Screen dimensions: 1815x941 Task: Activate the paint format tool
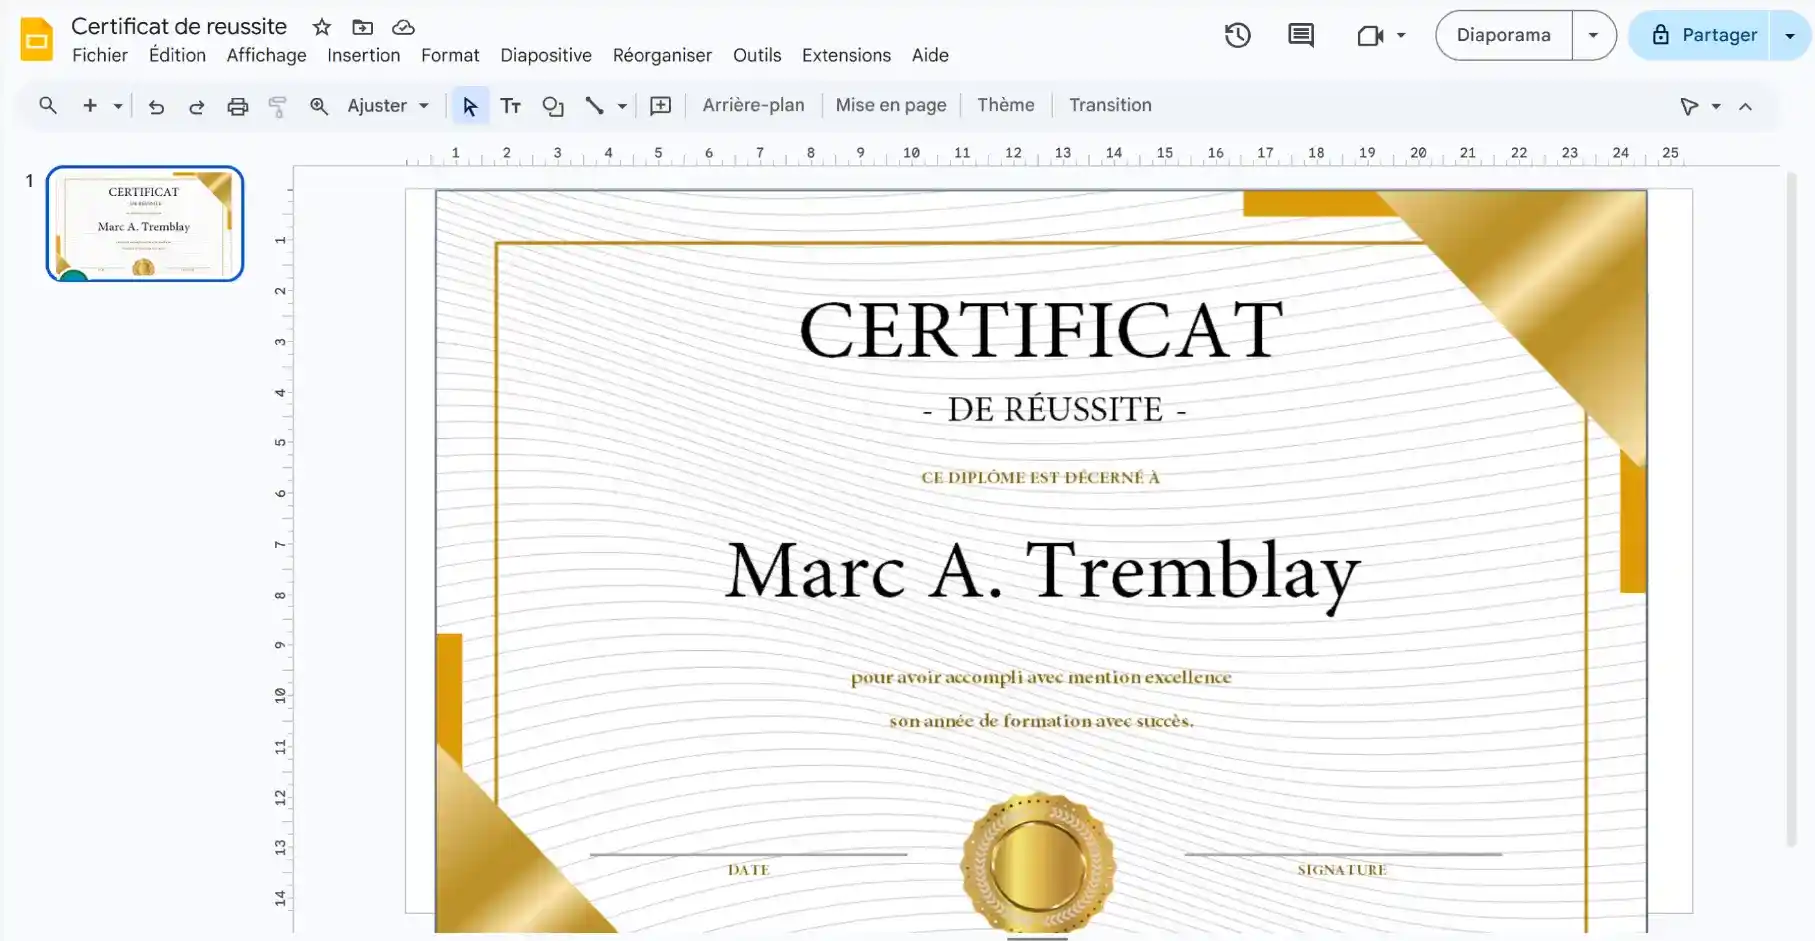(278, 106)
